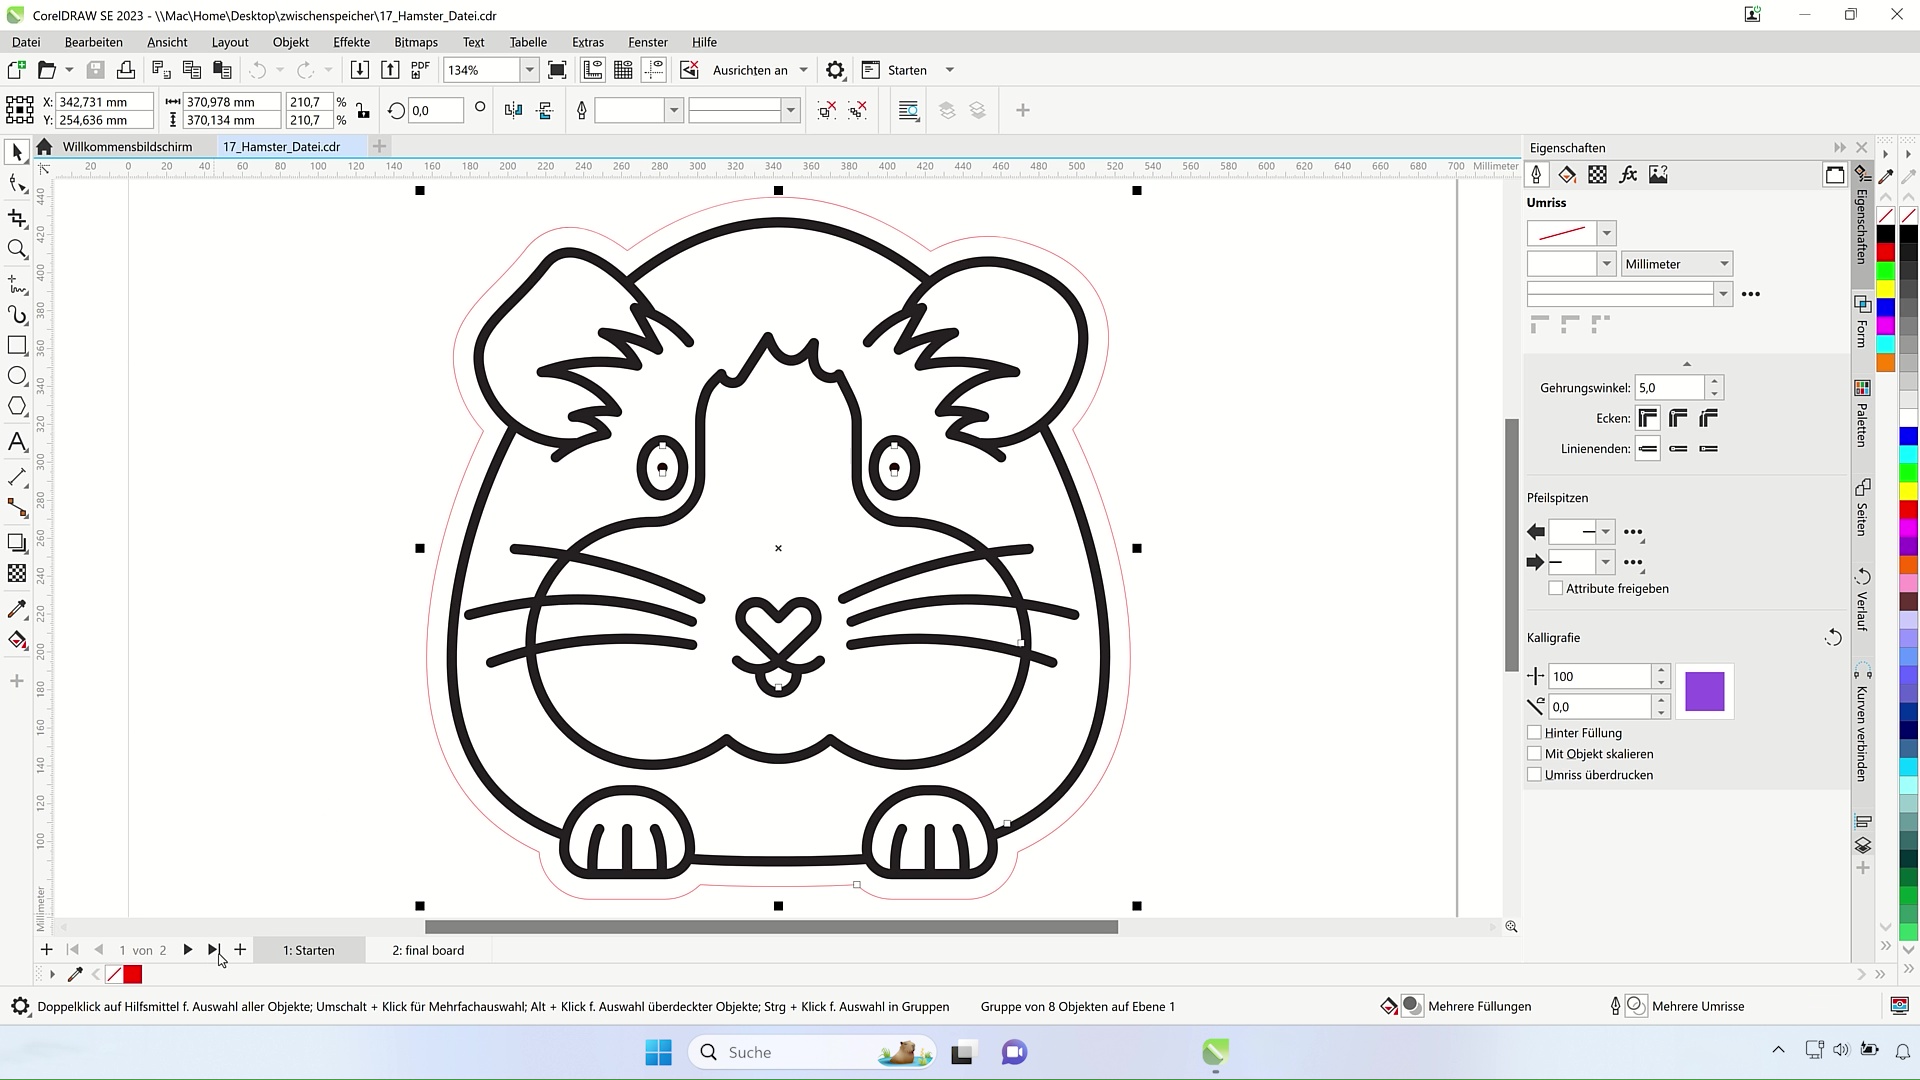The width and height of the screenshot is (1920, 1080).
Task: Toggle Mit Objekt skalieren checkbox
Action: (x=1534, y=754)
